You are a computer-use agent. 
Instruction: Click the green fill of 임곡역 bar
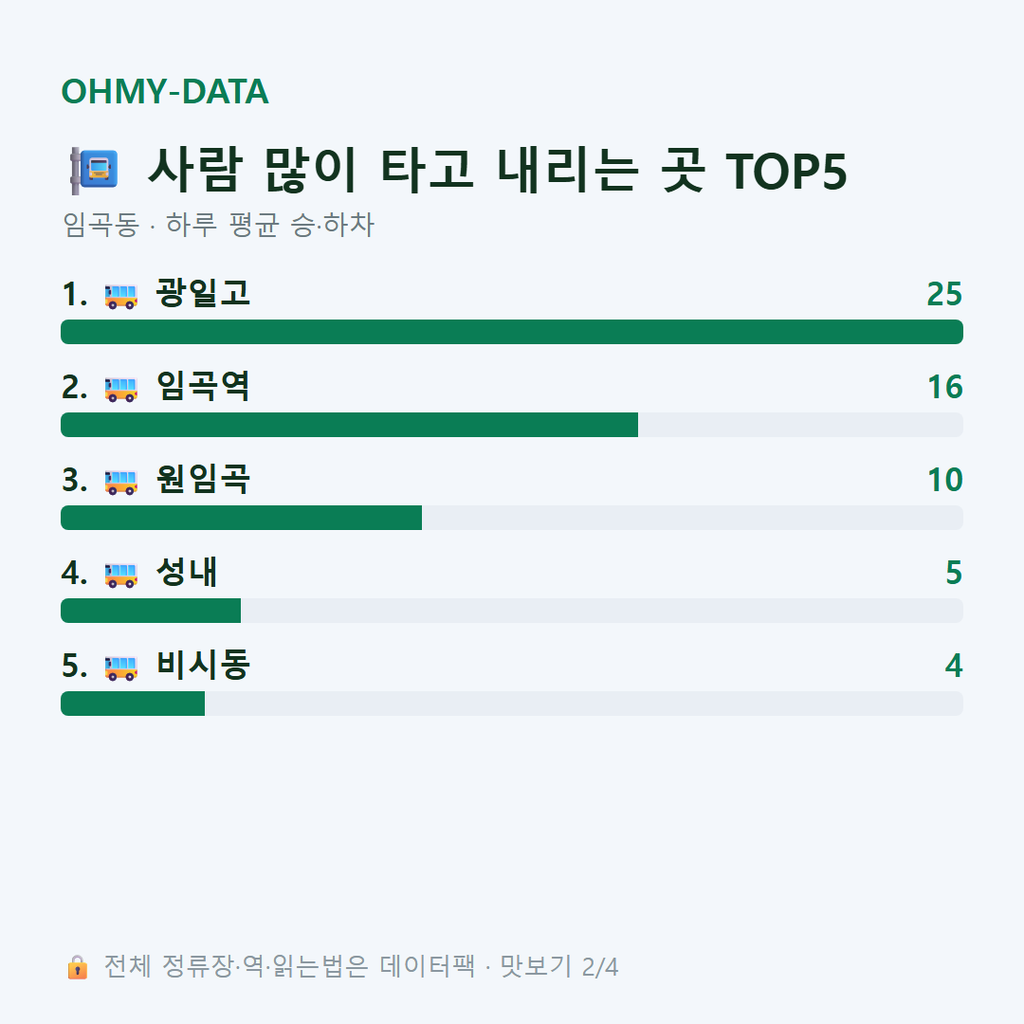[x=349, y=424]
